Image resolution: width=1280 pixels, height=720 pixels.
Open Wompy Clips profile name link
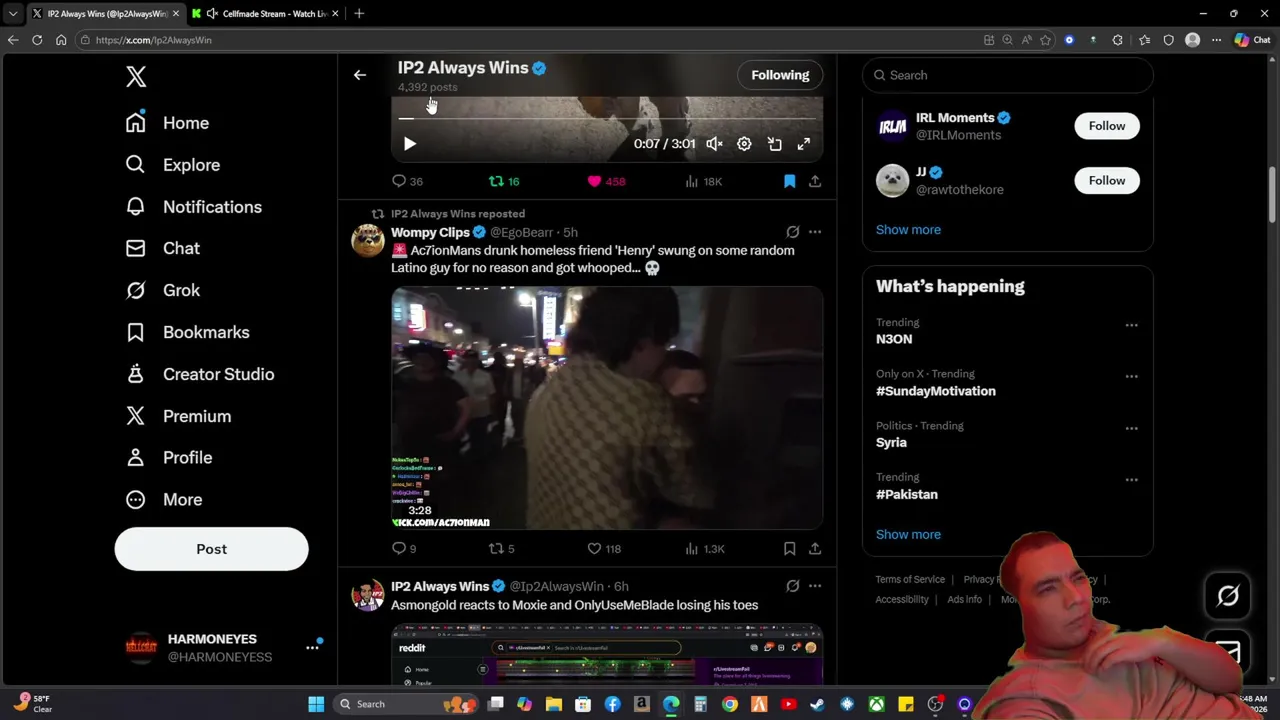[x=430, y=232]
